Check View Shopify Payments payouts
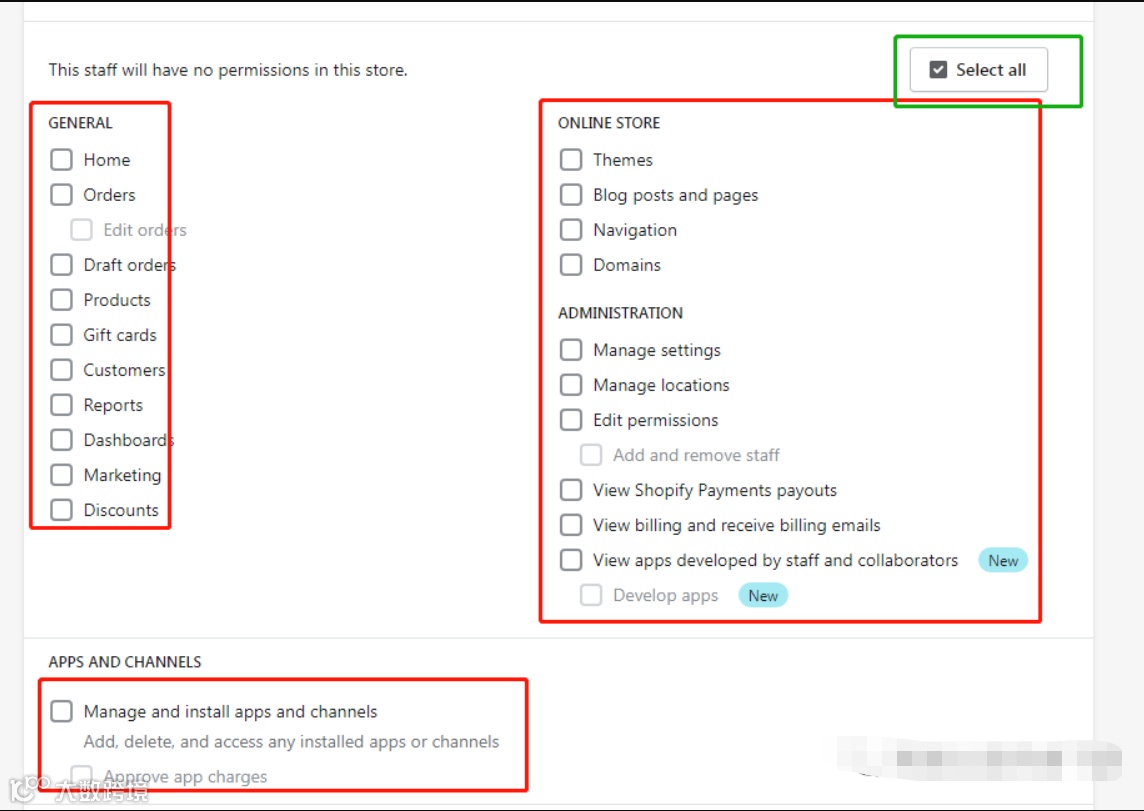 click(571, 490)
